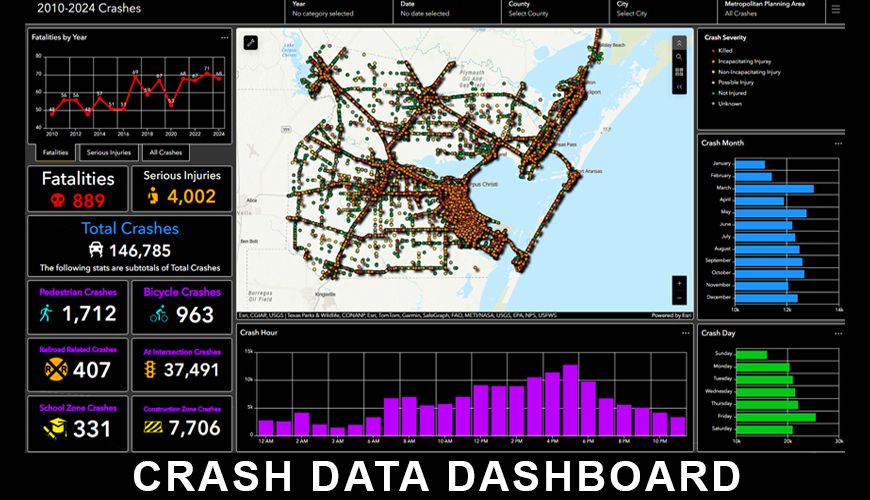The width and height of the screenshot is (870, 500).
Task: Click the Serious Injuries person icon
Action: [153, 195]
